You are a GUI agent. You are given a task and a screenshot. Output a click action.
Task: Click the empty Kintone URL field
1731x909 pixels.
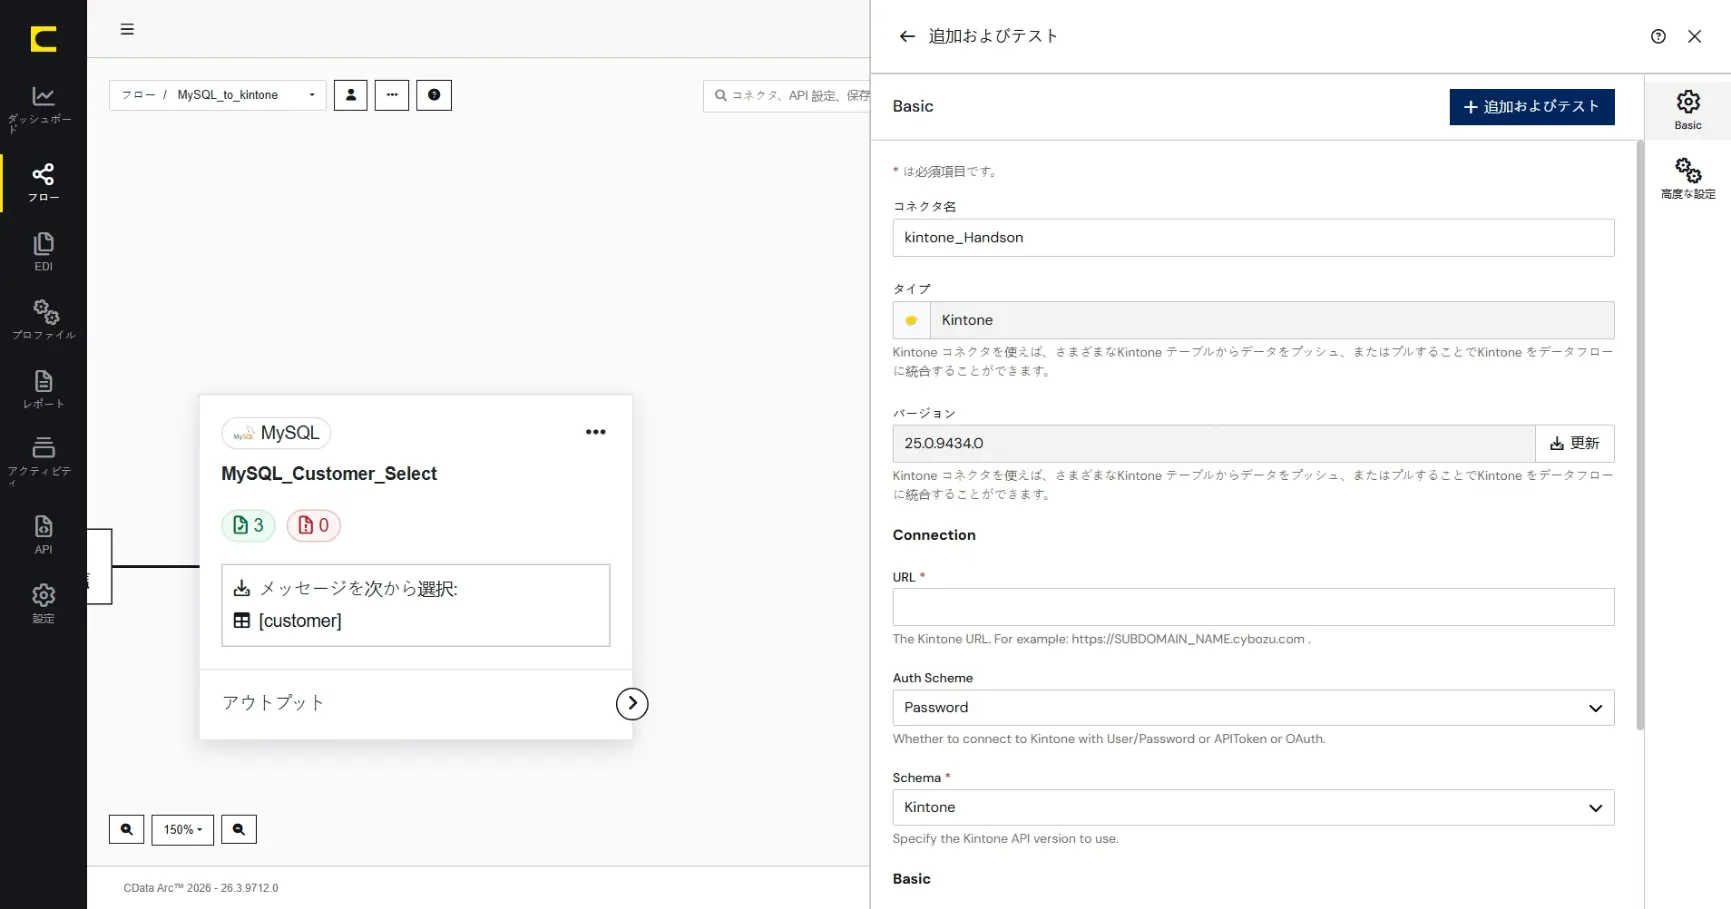1253,607
